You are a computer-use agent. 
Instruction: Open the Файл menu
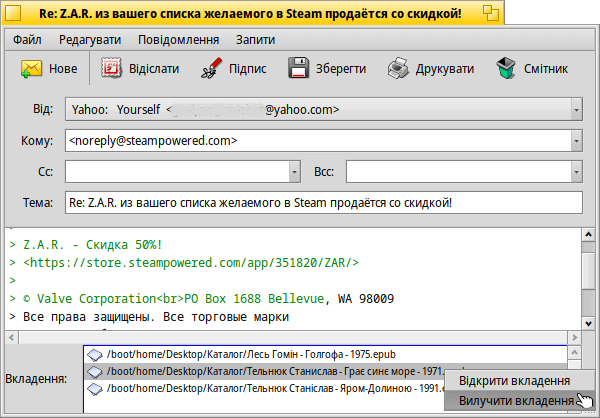point(27,39)
